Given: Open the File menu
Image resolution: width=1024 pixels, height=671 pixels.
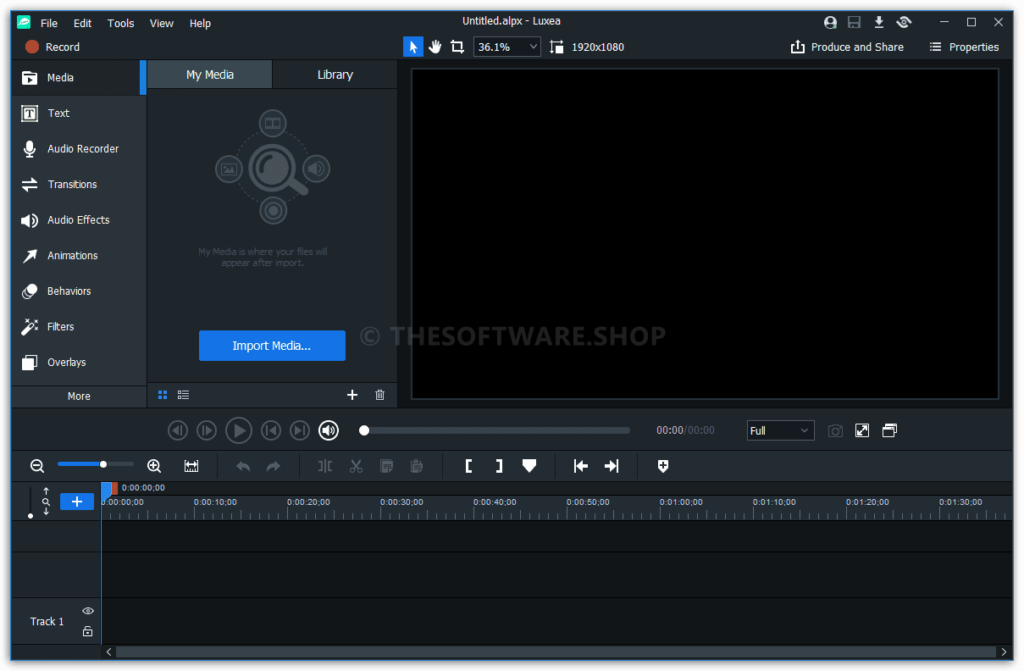Looking at the screenshot, I should point(49,23).
